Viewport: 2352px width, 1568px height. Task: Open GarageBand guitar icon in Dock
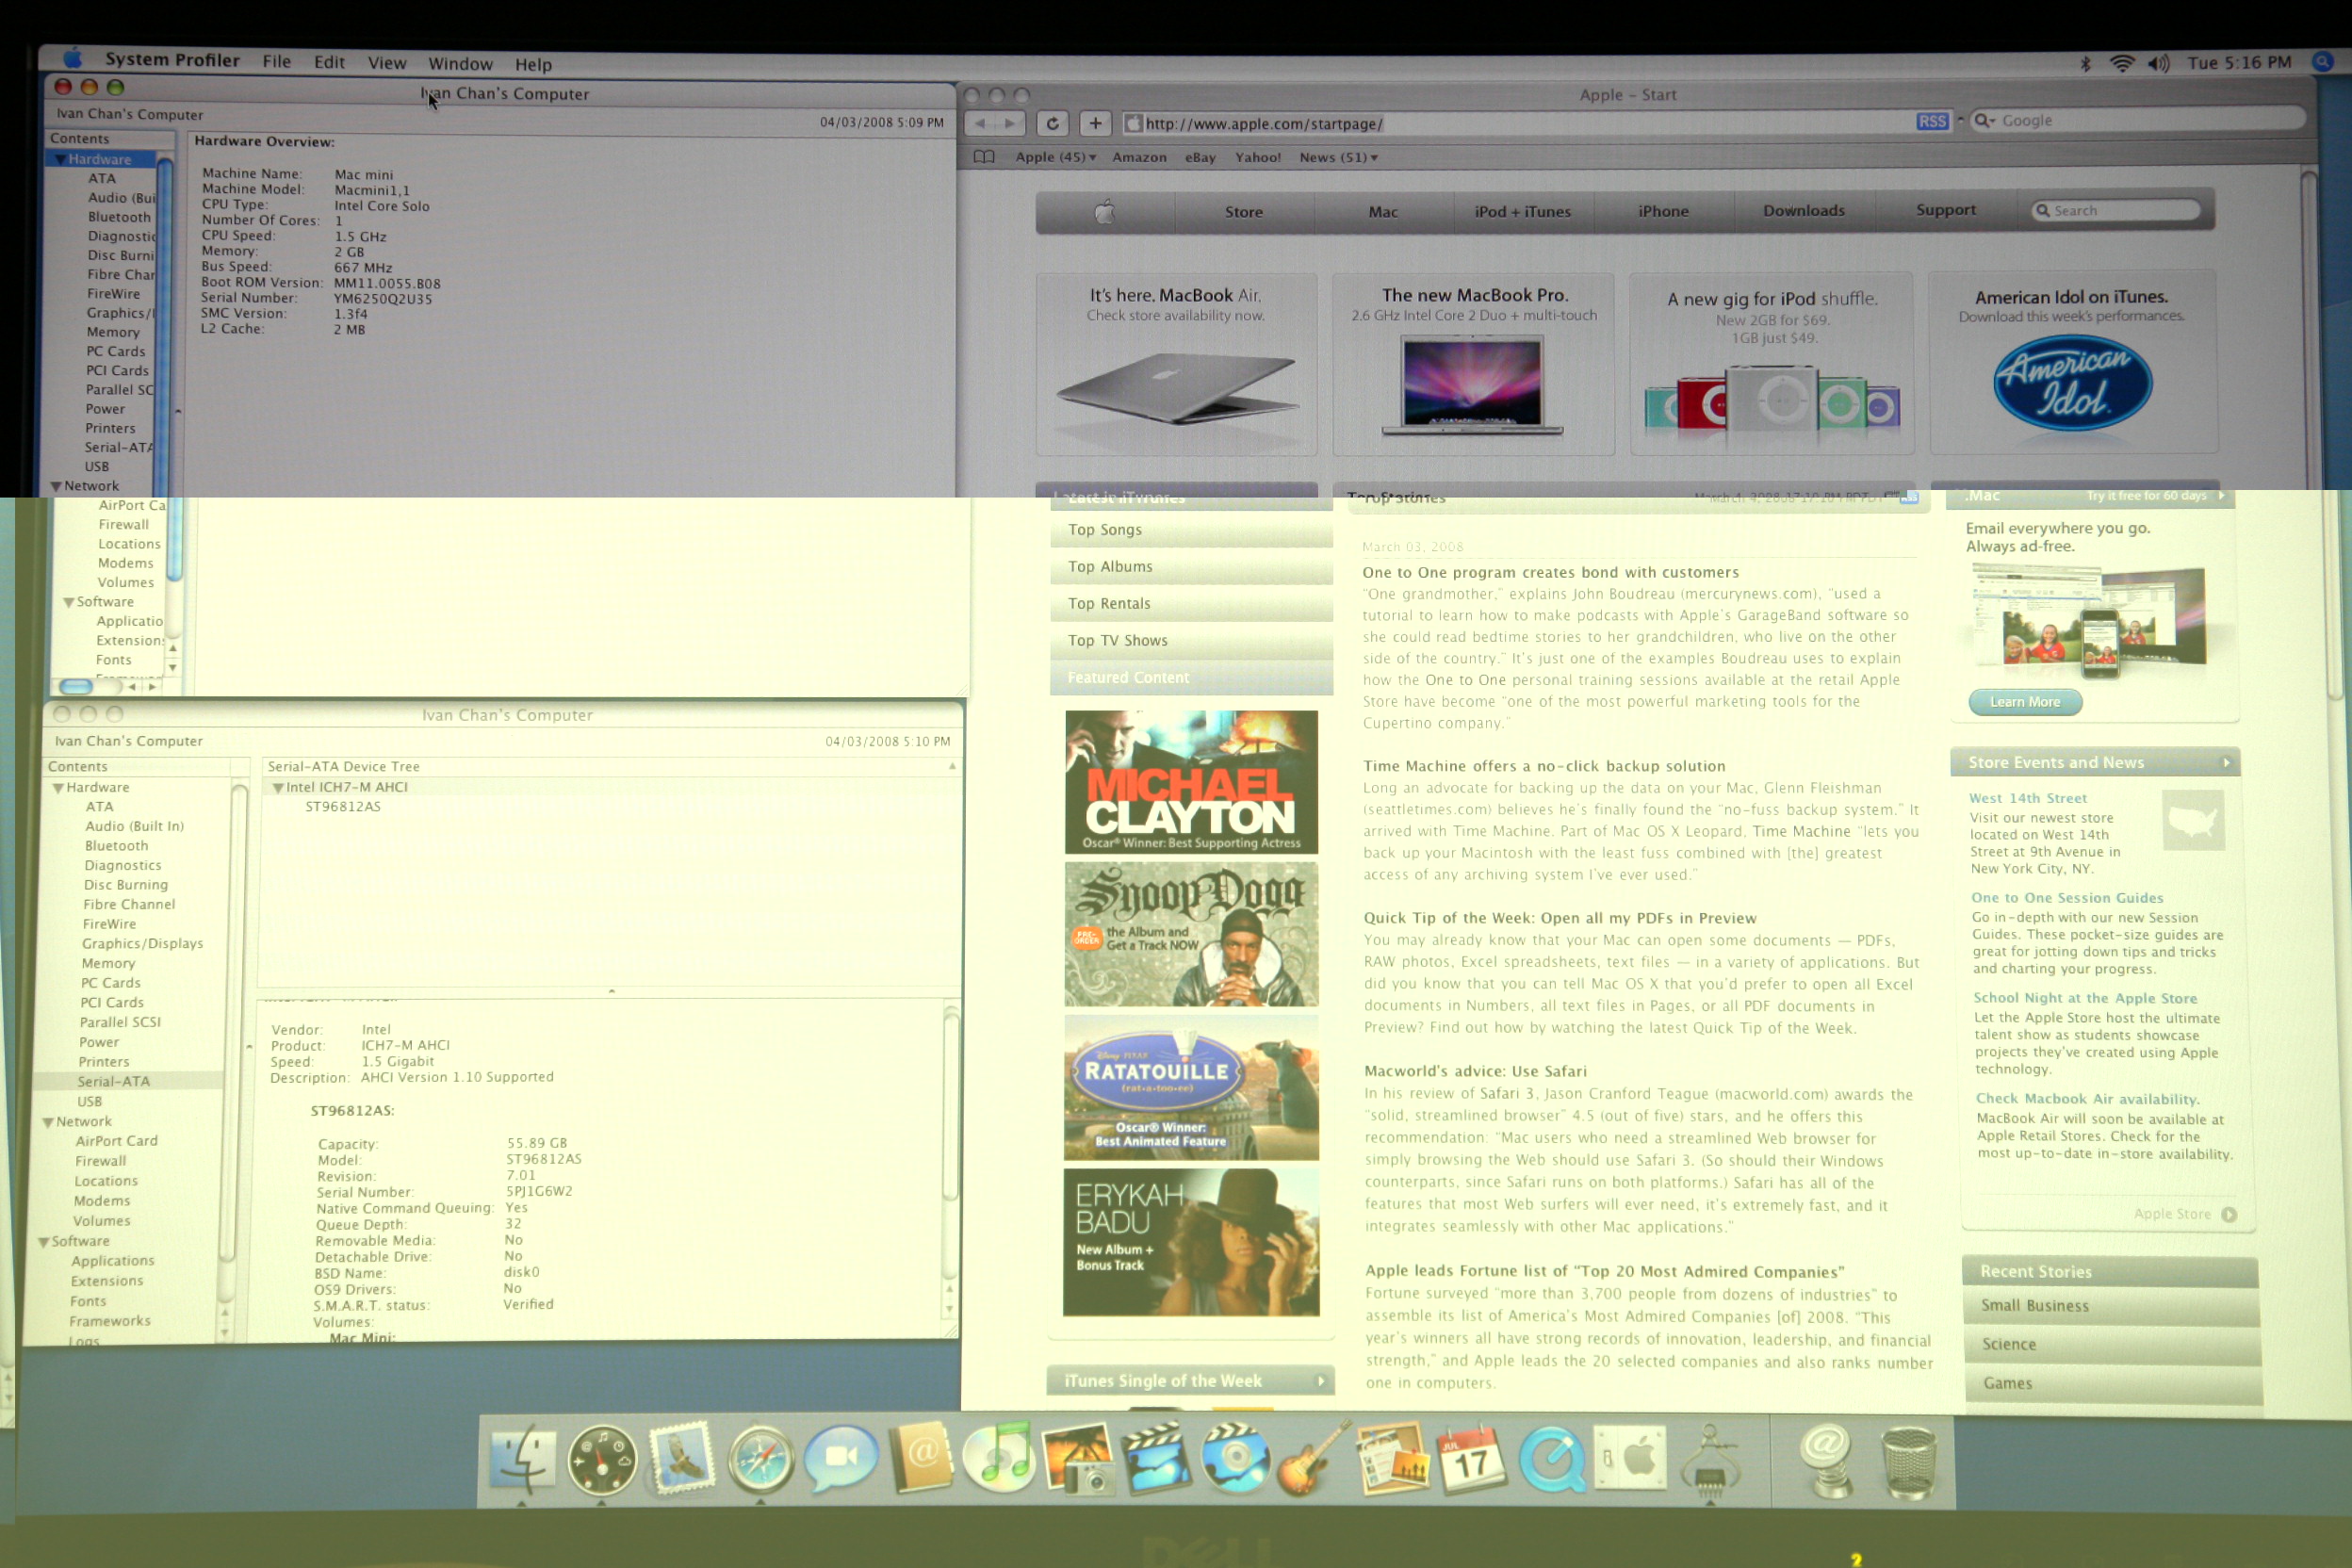point(1312,1459)
